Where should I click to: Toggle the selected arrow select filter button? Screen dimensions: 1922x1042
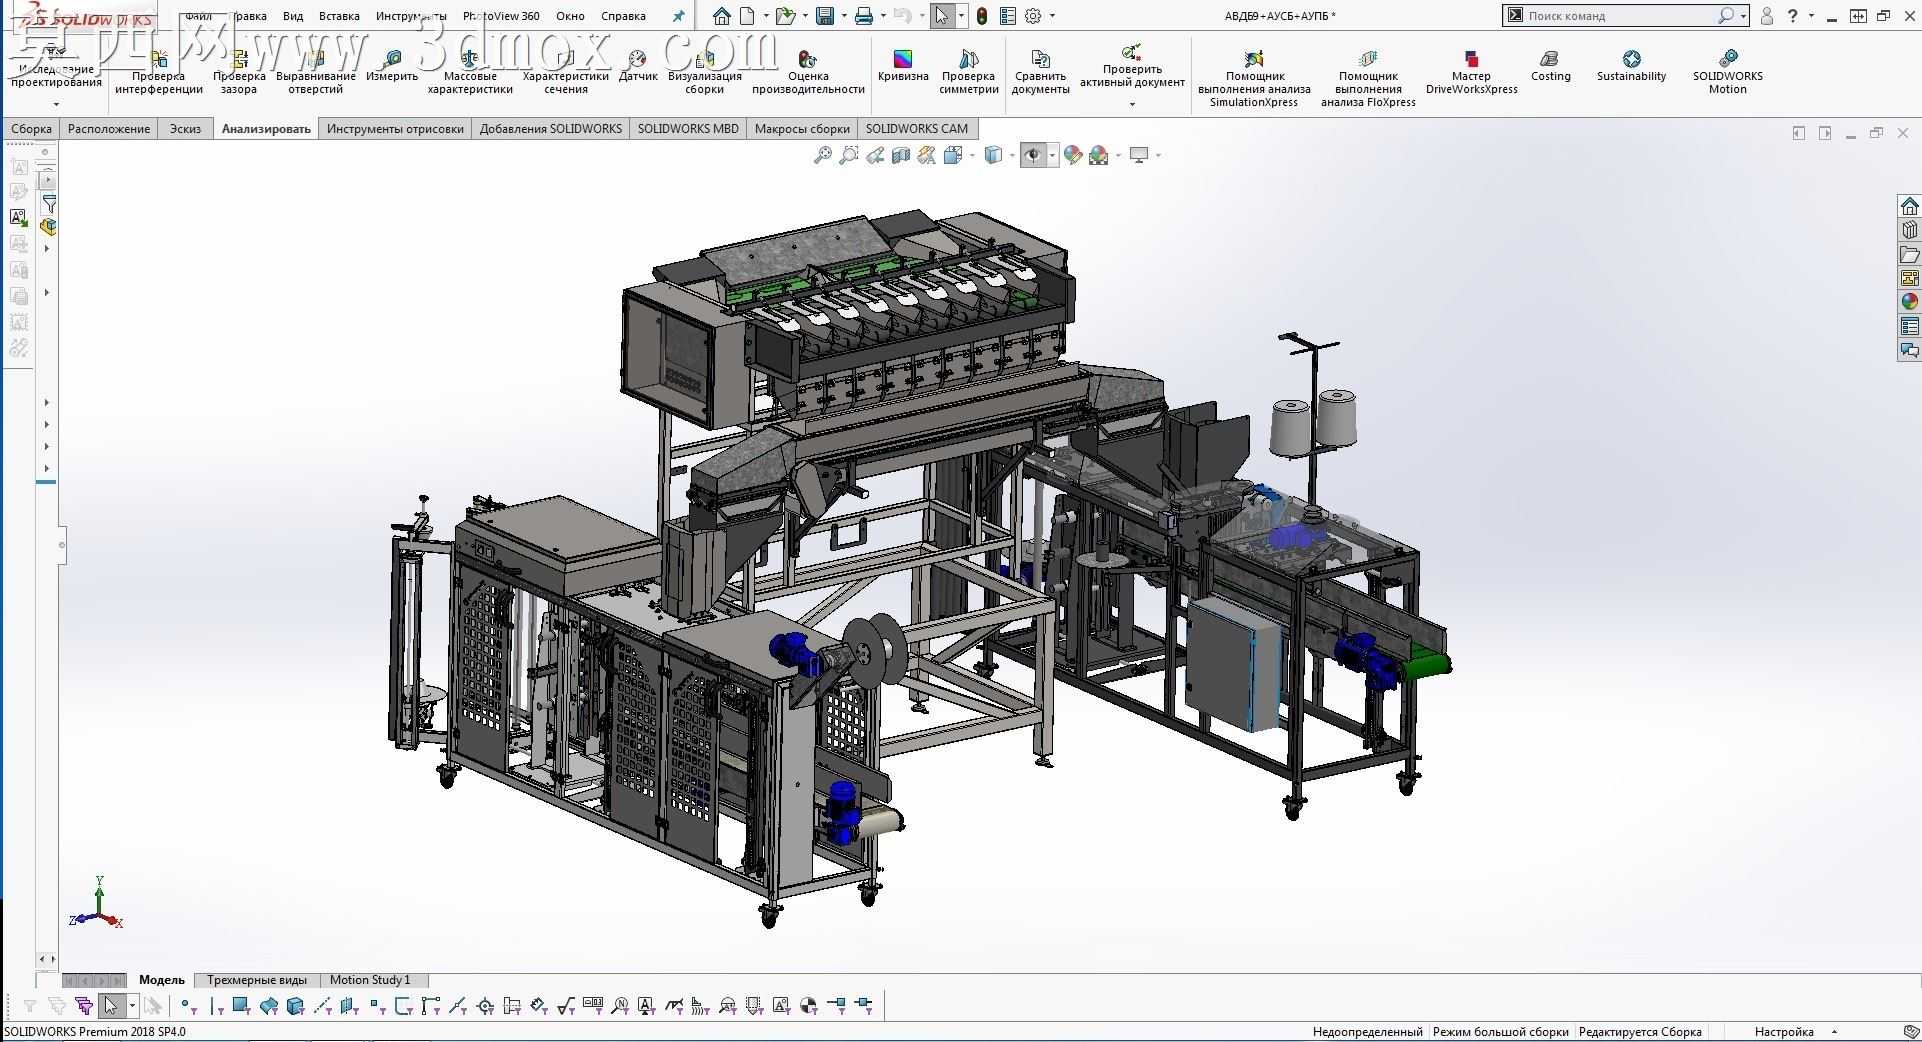(x=111, y=1006)
